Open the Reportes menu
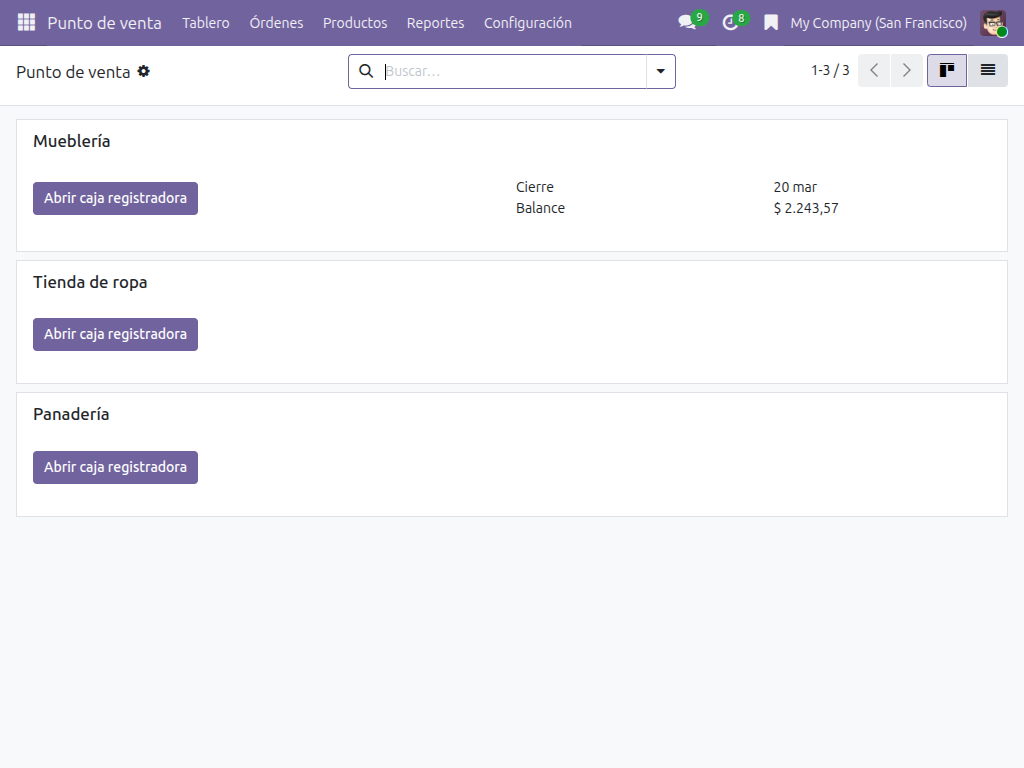This screenshot has height=768, width=1024. tap(435, 22)
